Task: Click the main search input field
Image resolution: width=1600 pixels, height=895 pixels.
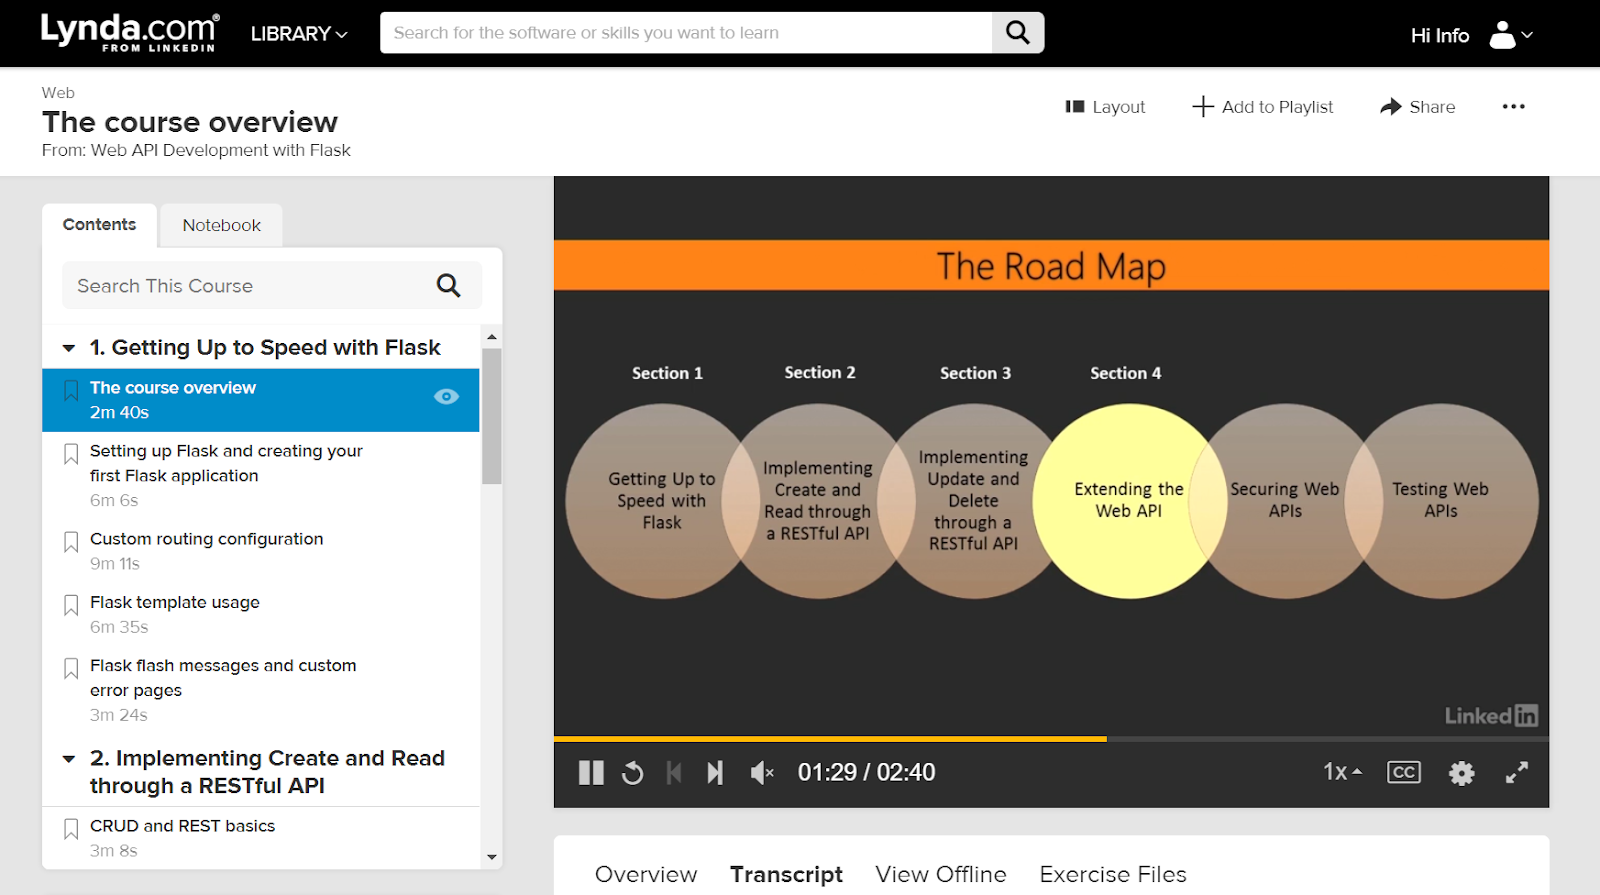Action: (x=686, y=33)
